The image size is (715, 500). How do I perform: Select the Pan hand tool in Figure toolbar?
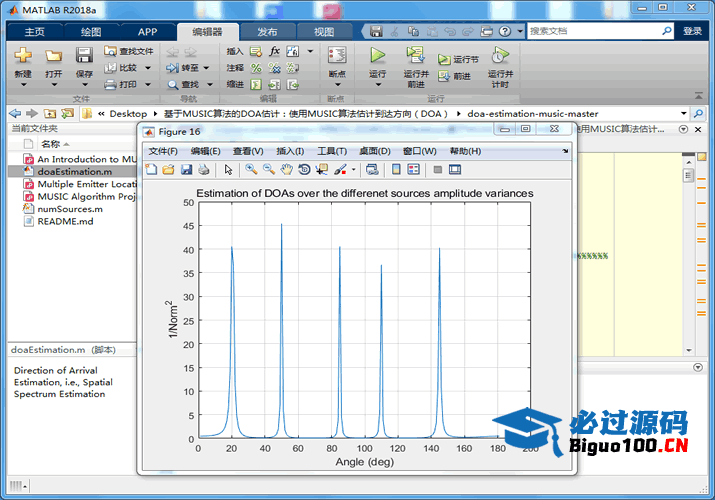pos(286,169)
